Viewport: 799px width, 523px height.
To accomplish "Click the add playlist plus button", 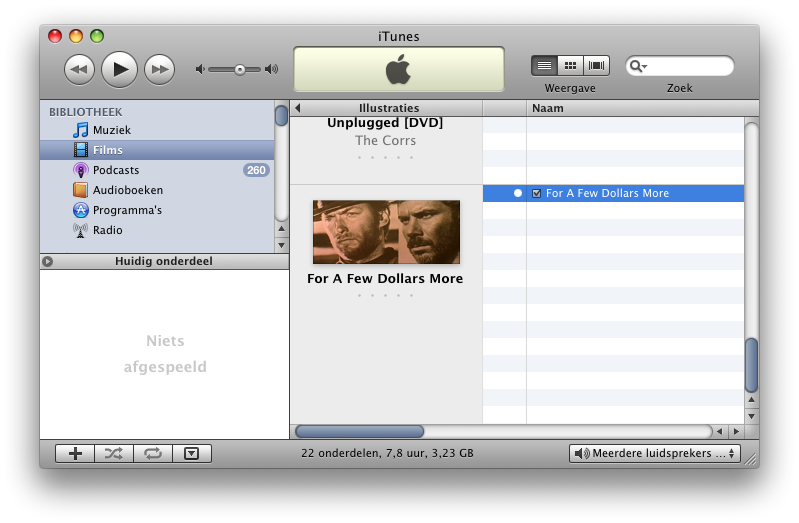I will click(75, 453).
